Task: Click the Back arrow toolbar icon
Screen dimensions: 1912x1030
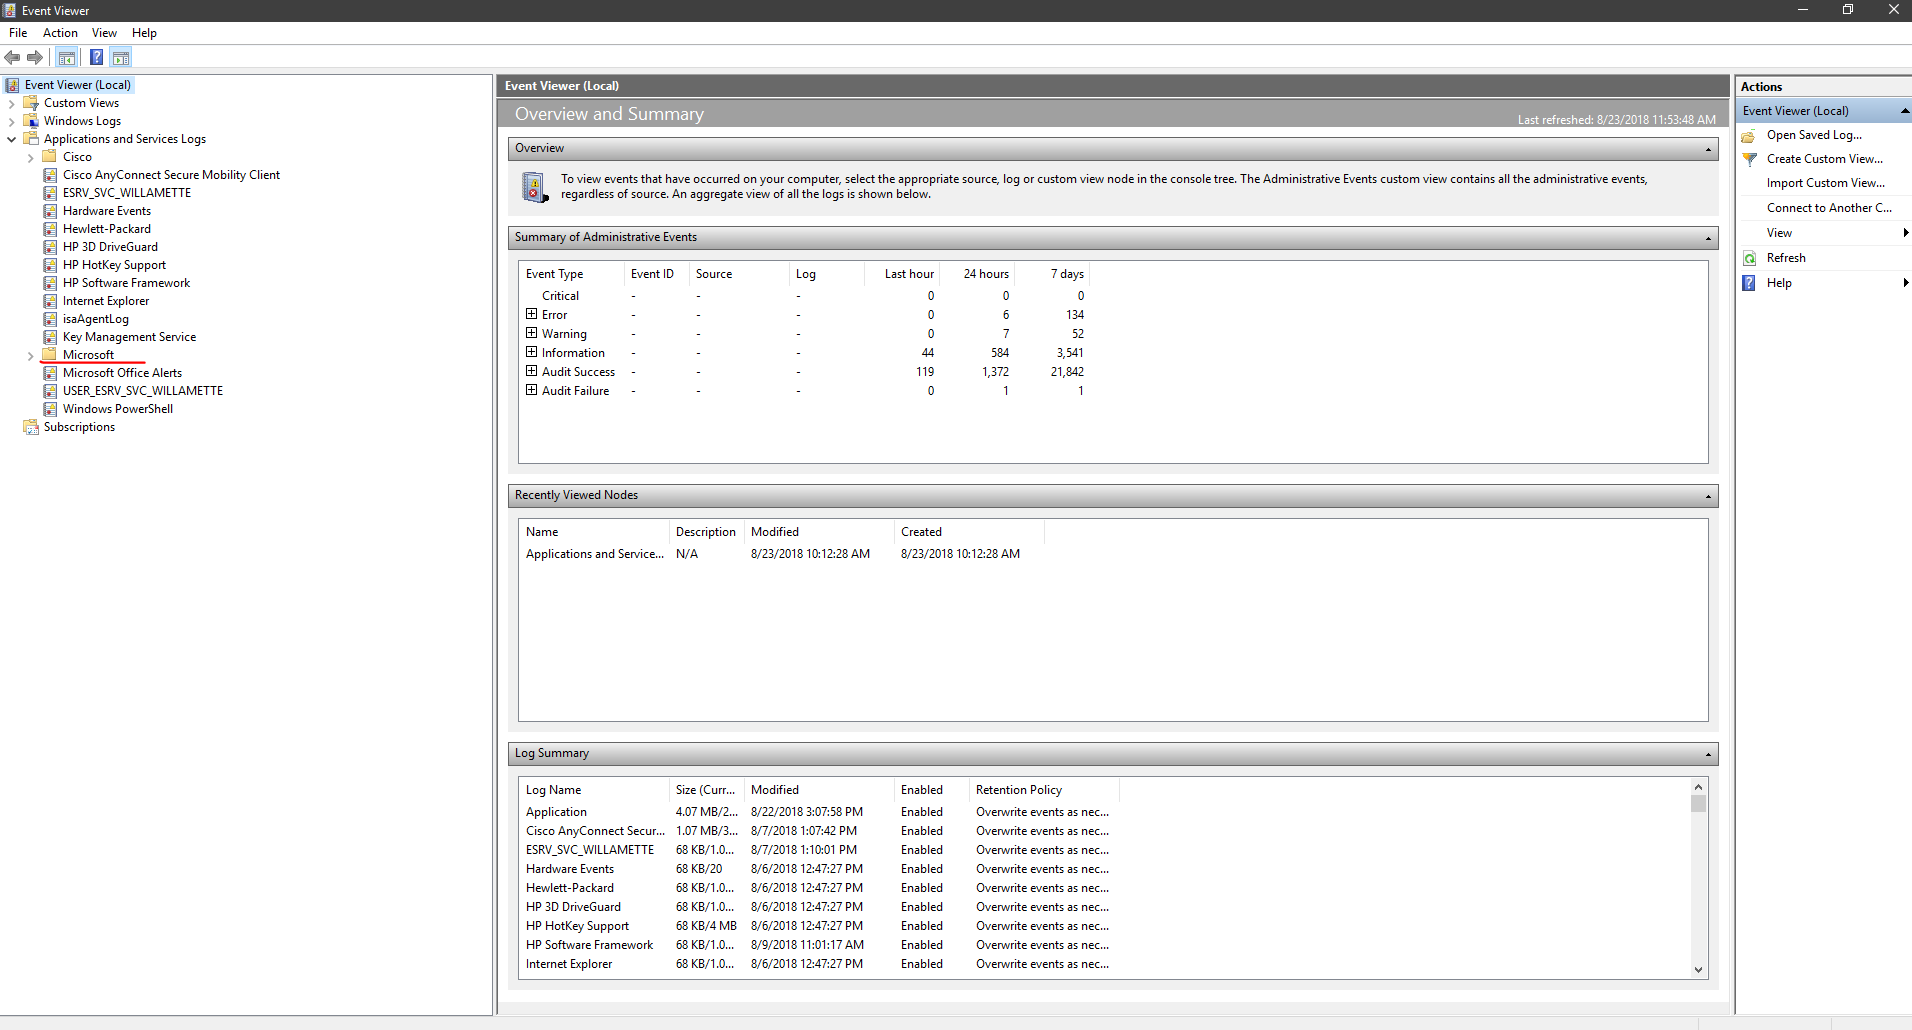Action: click(x=12, y=58)
